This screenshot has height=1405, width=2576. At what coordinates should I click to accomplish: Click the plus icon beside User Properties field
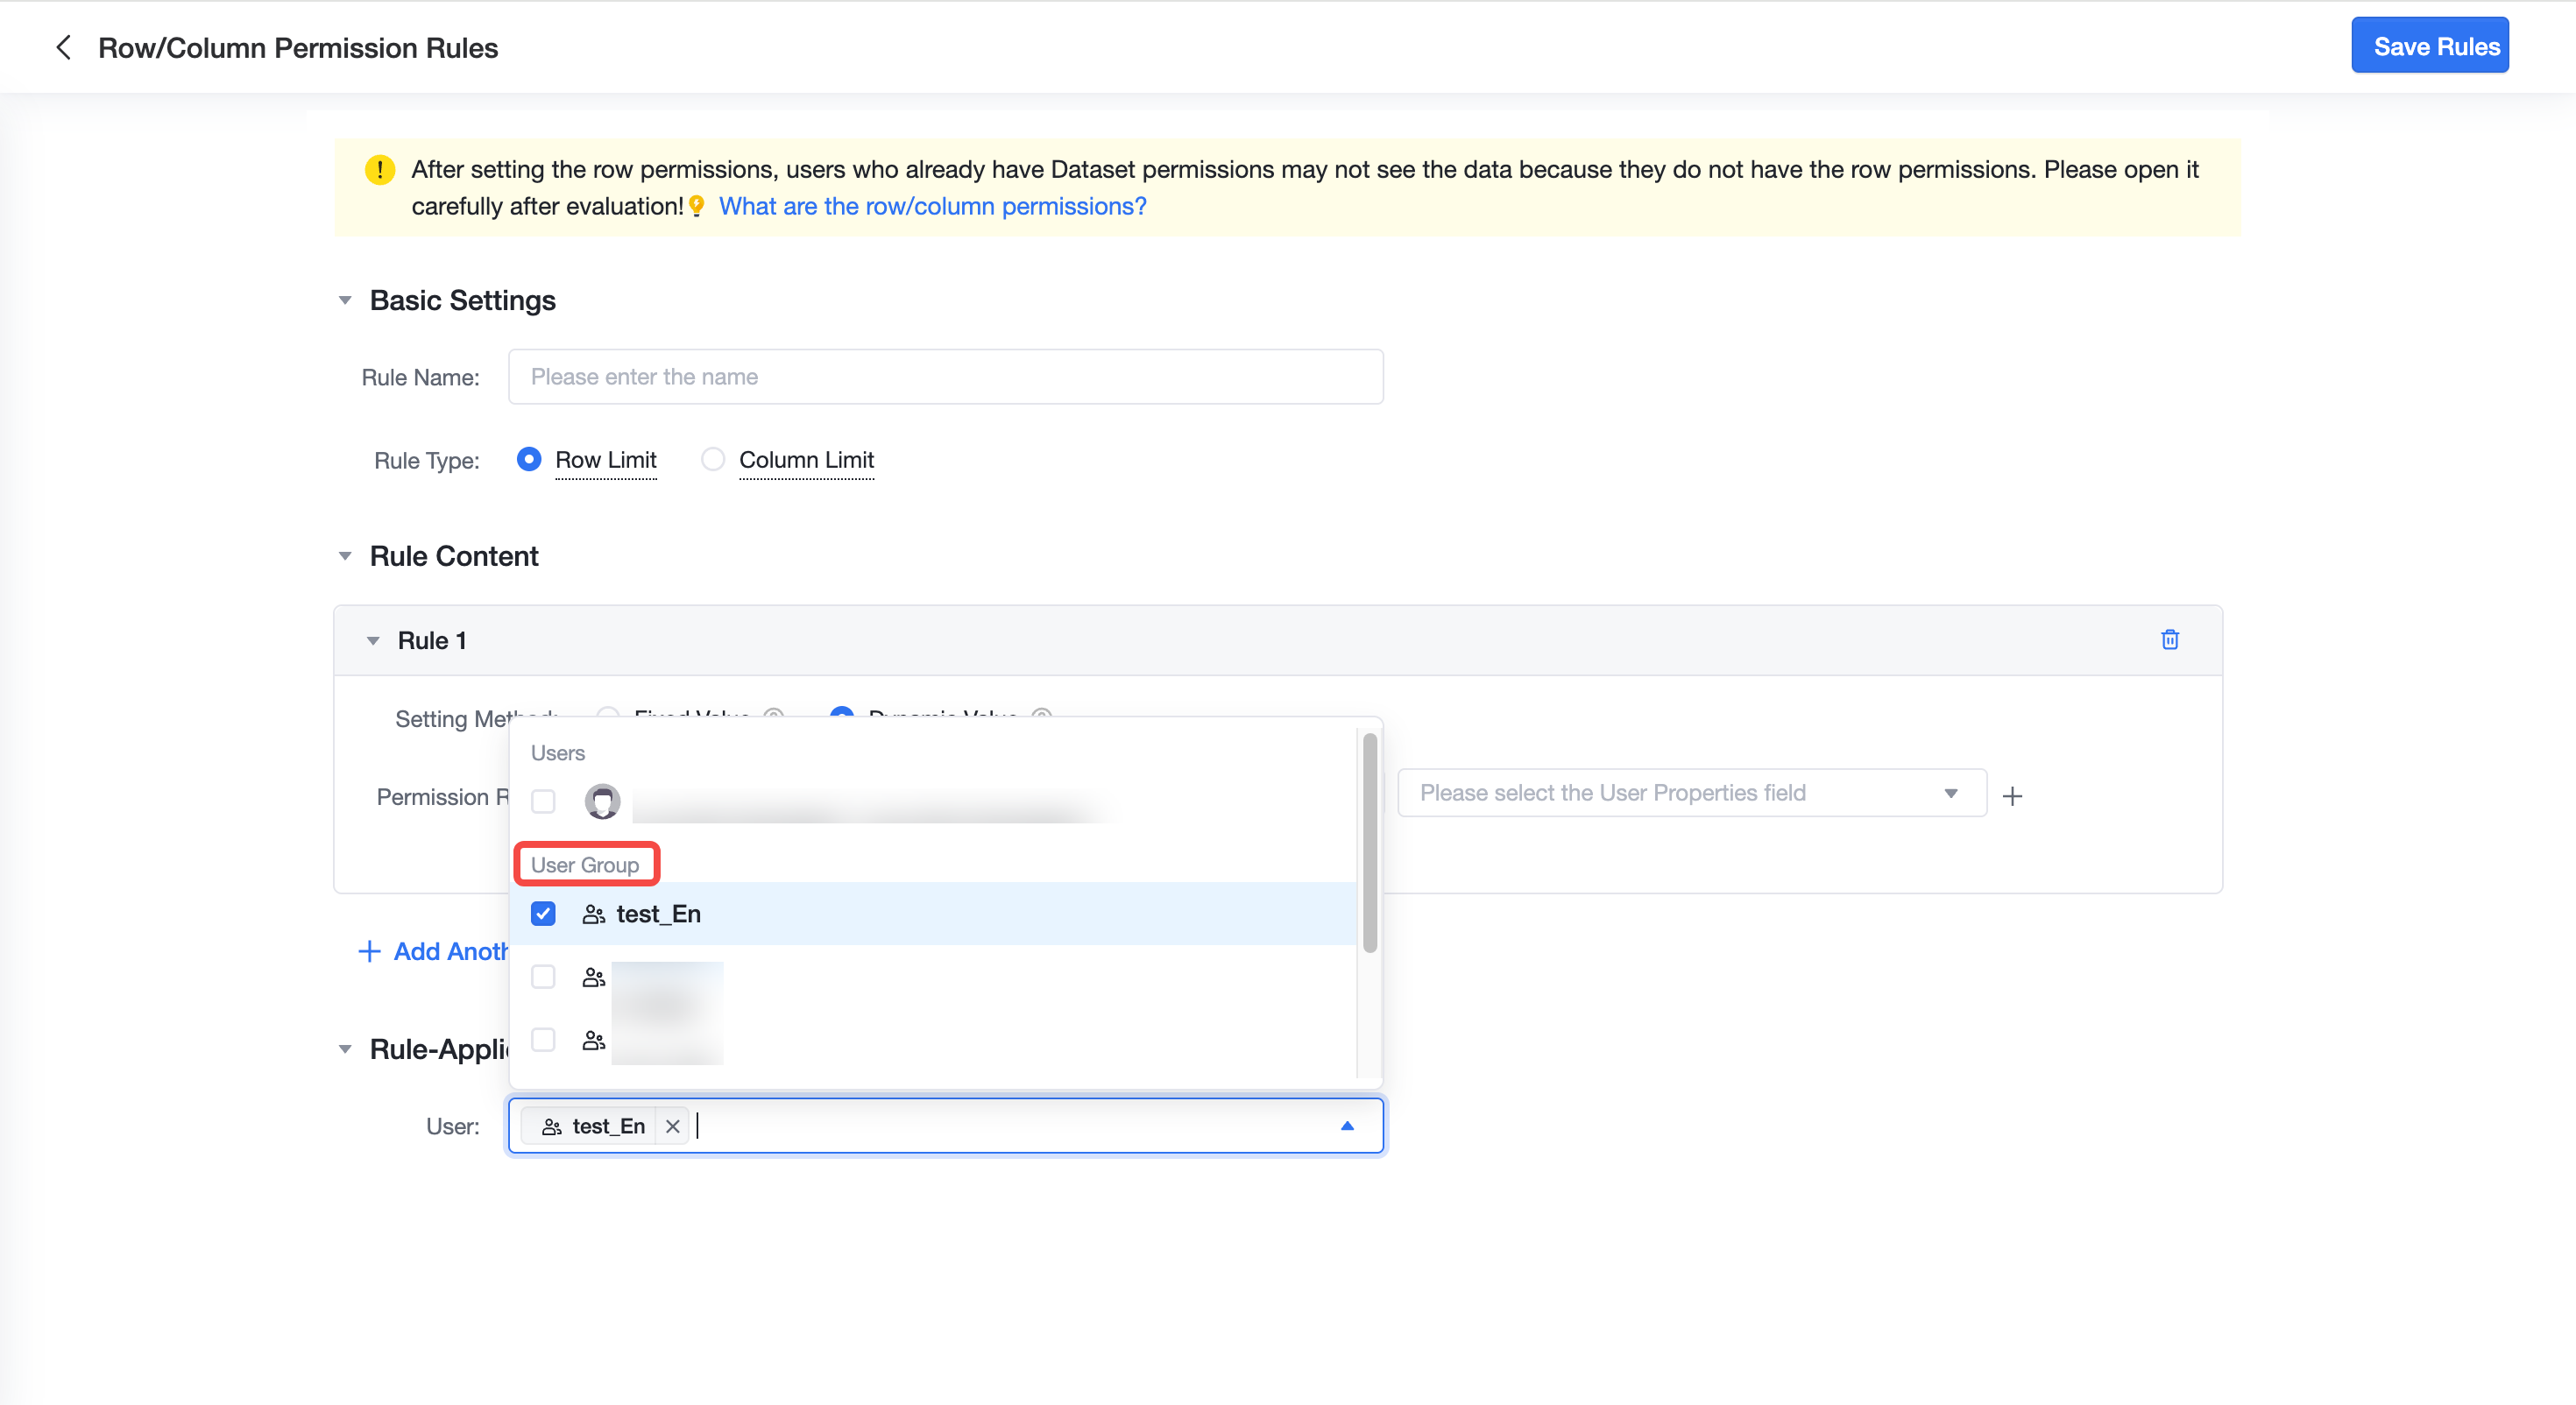(2012, 795)
